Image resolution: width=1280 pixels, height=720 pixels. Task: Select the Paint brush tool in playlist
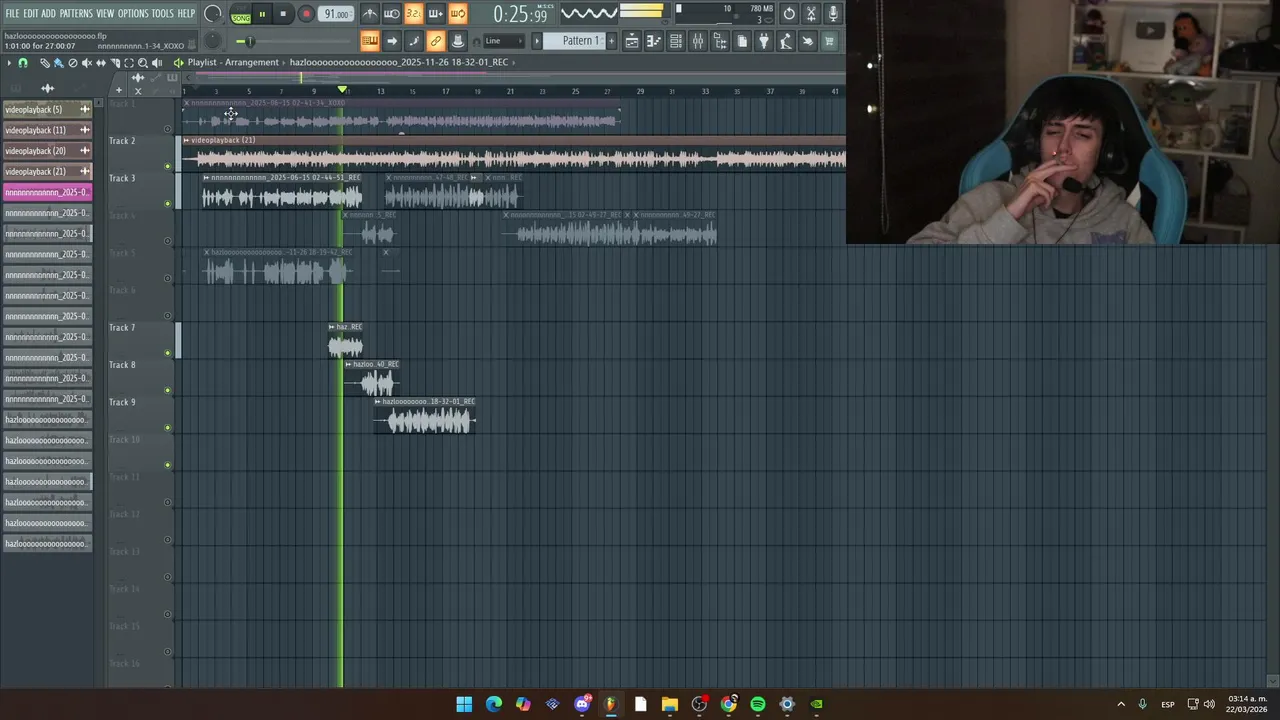click(x=58, y=63)
